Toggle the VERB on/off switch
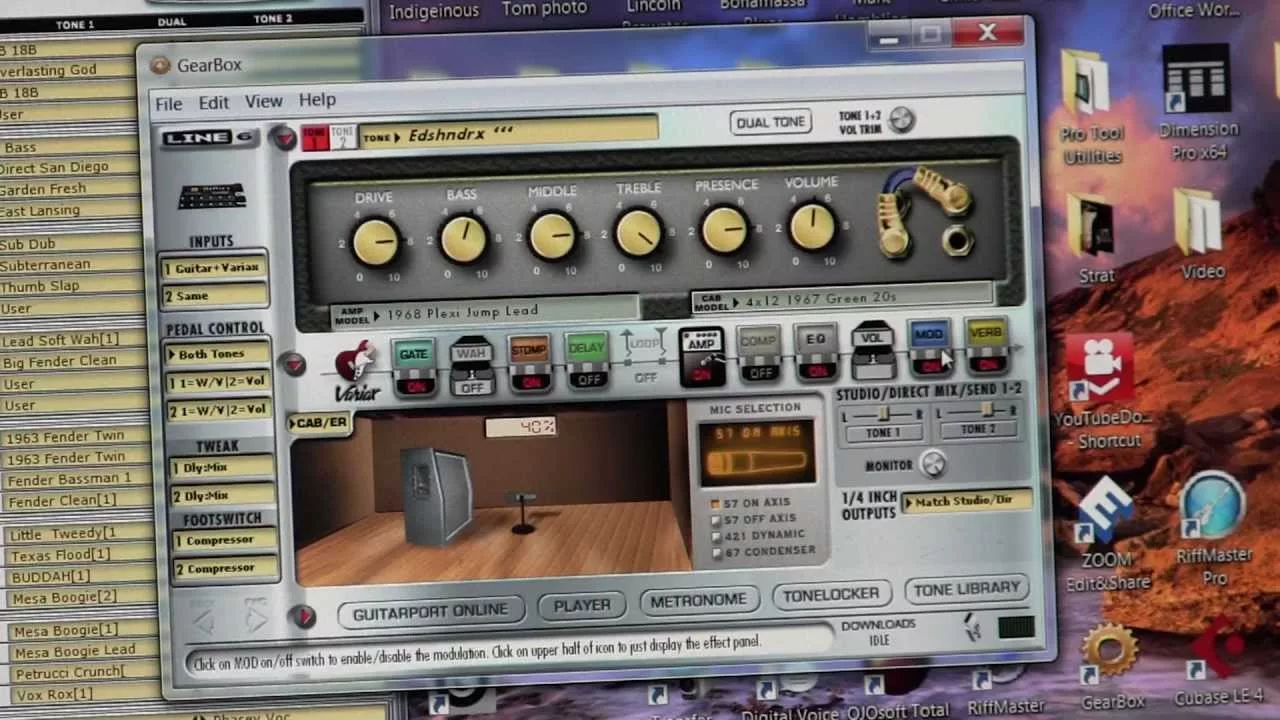The width and height of the screenshot is (1280, 720). click(987, 363)
